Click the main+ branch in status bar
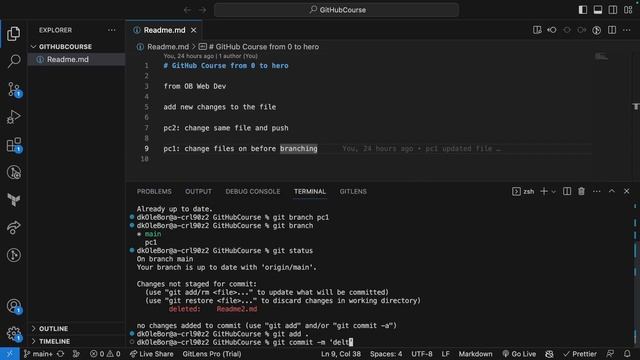 (x=38, y=354)
